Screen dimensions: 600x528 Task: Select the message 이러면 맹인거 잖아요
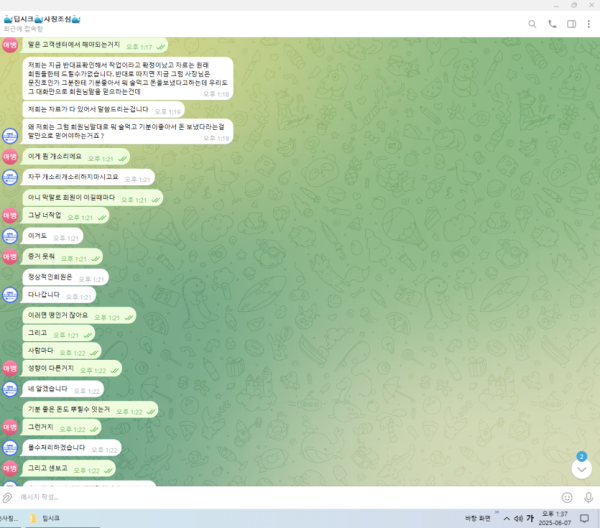click(x=79, y=316)
